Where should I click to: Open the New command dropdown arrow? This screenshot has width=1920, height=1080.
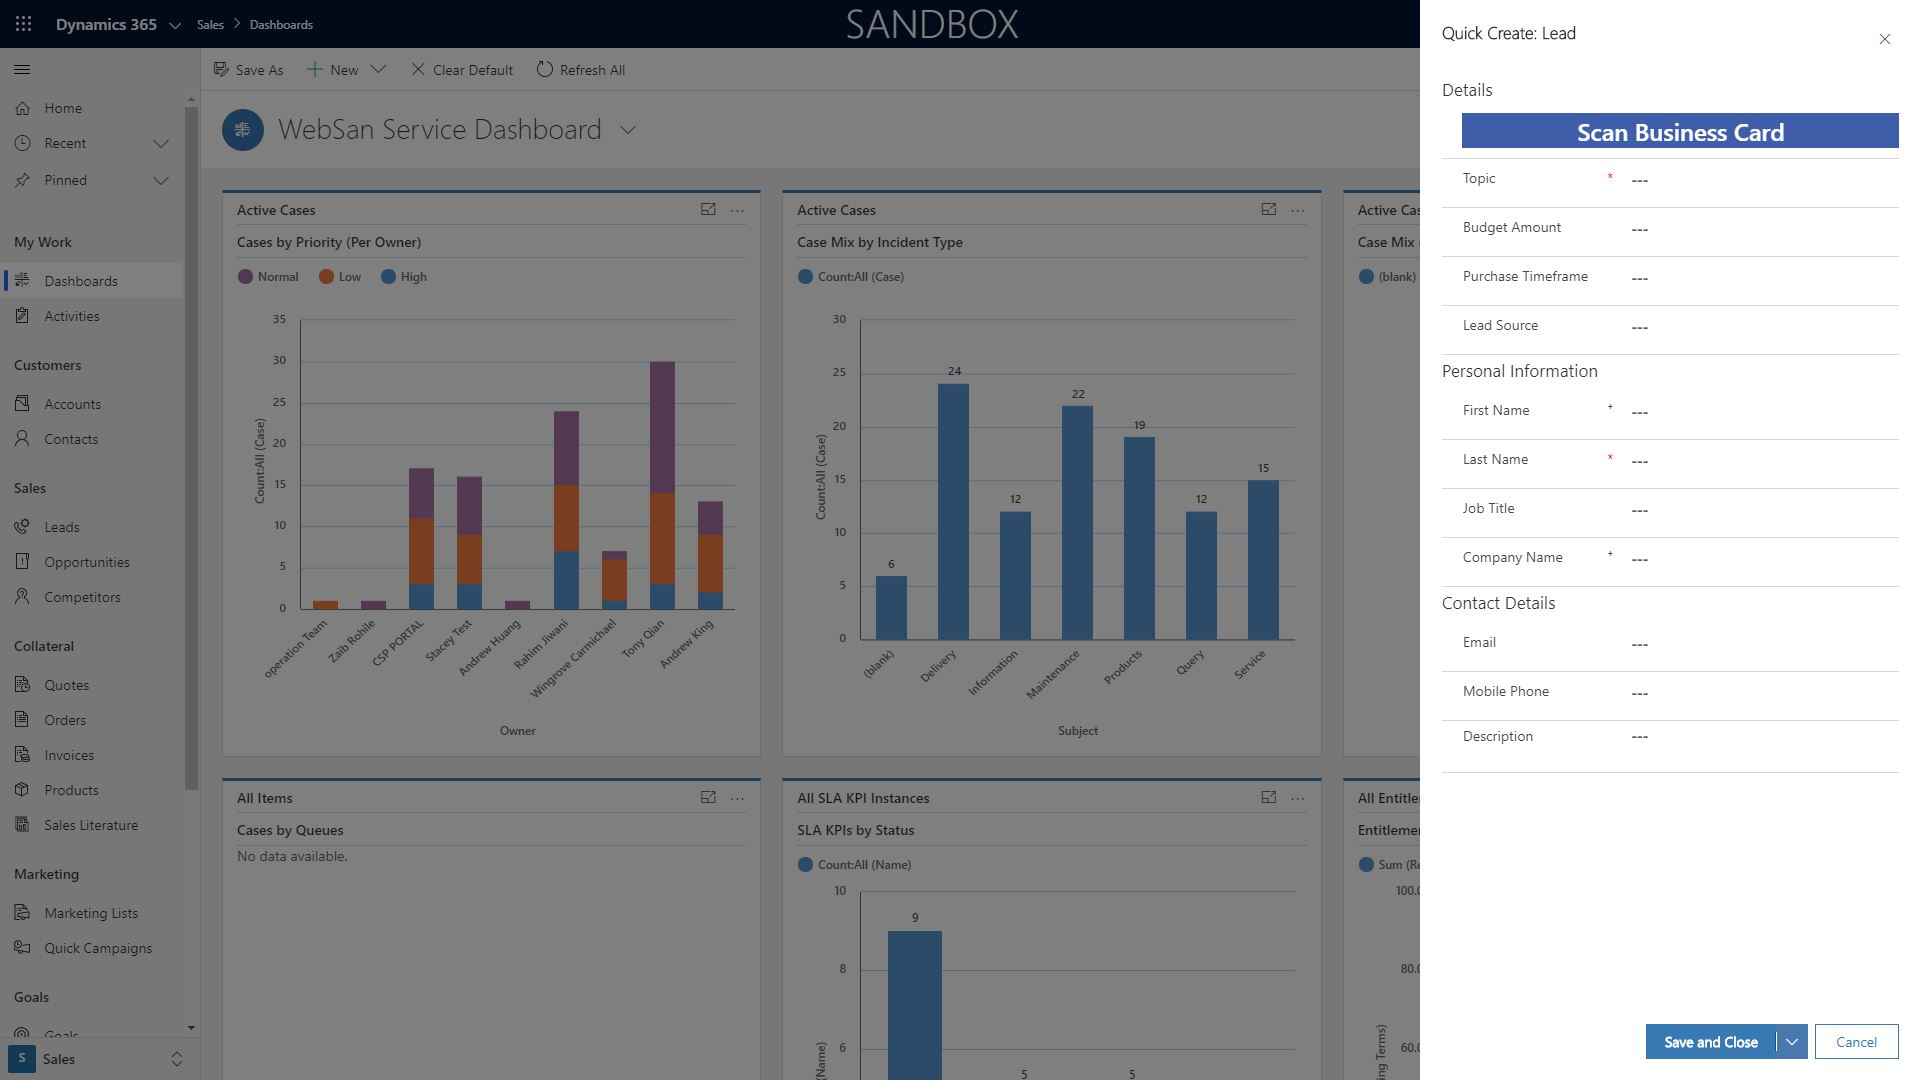tap(378, 70)
